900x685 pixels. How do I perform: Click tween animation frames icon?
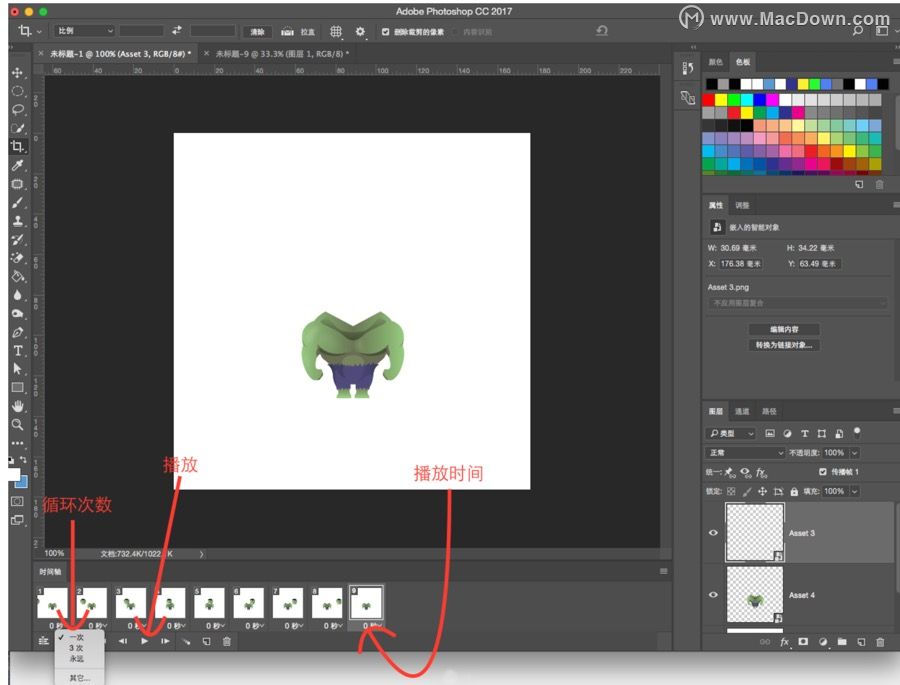(x=186, y=641)
